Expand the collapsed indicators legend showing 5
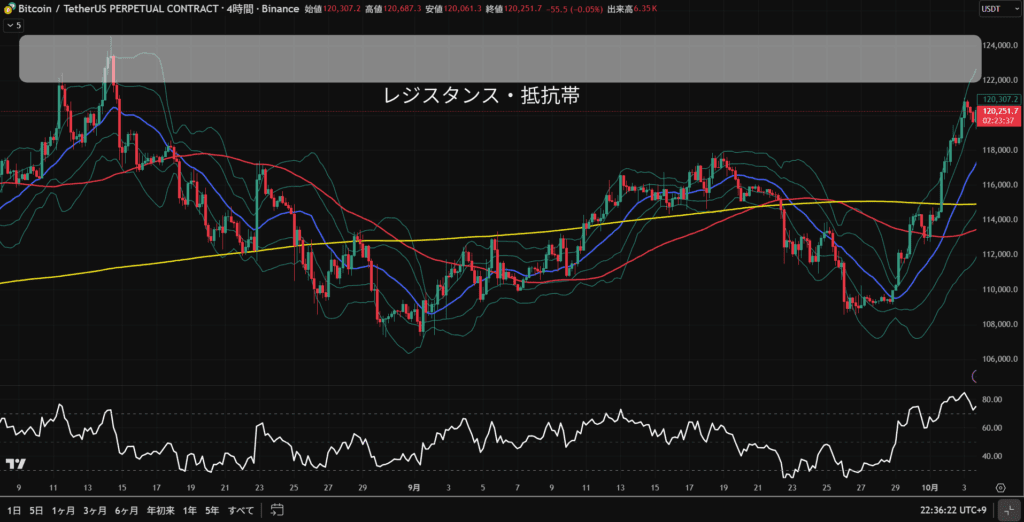 pyautogui.click(x=13, y=25)
